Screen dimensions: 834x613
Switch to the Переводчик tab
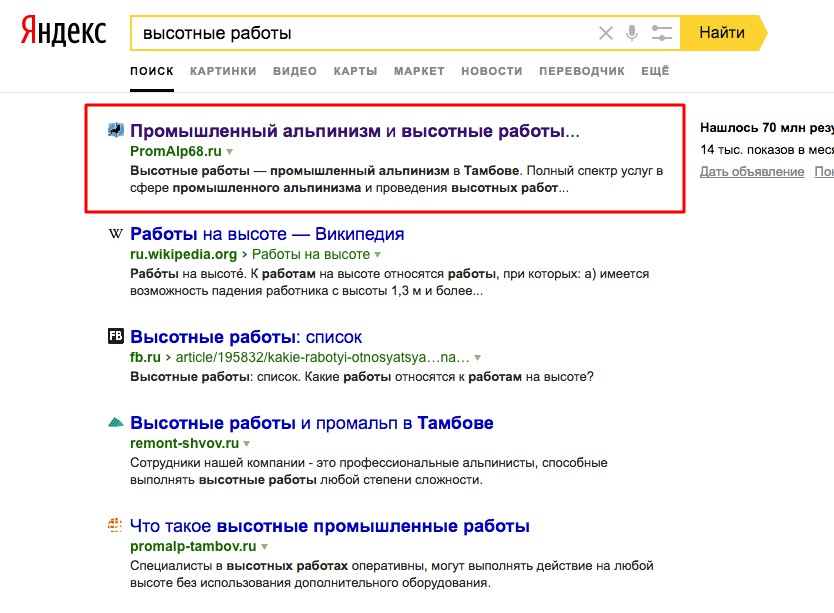tap(581, 71)
